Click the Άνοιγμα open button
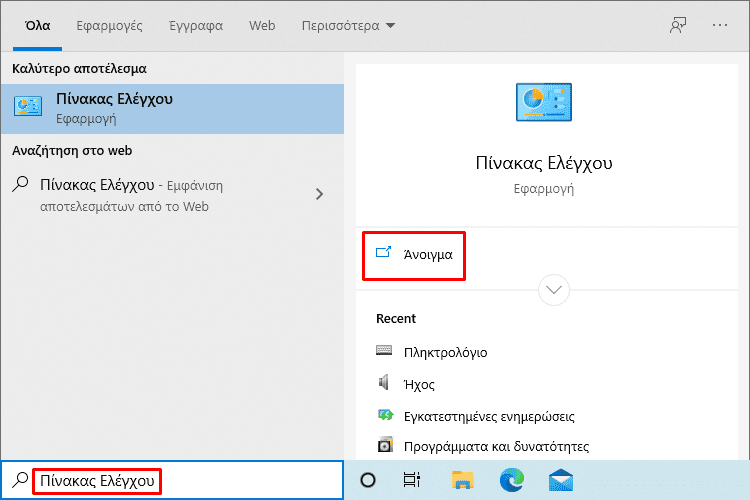This screenshot has width=750, height=500. point(414,255)
